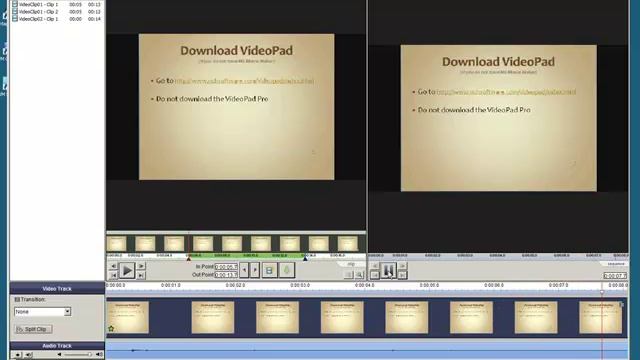Screen dimensions: 640x360
Task: Step back one frame in clip preview
Action: click(x=113, y=266)
